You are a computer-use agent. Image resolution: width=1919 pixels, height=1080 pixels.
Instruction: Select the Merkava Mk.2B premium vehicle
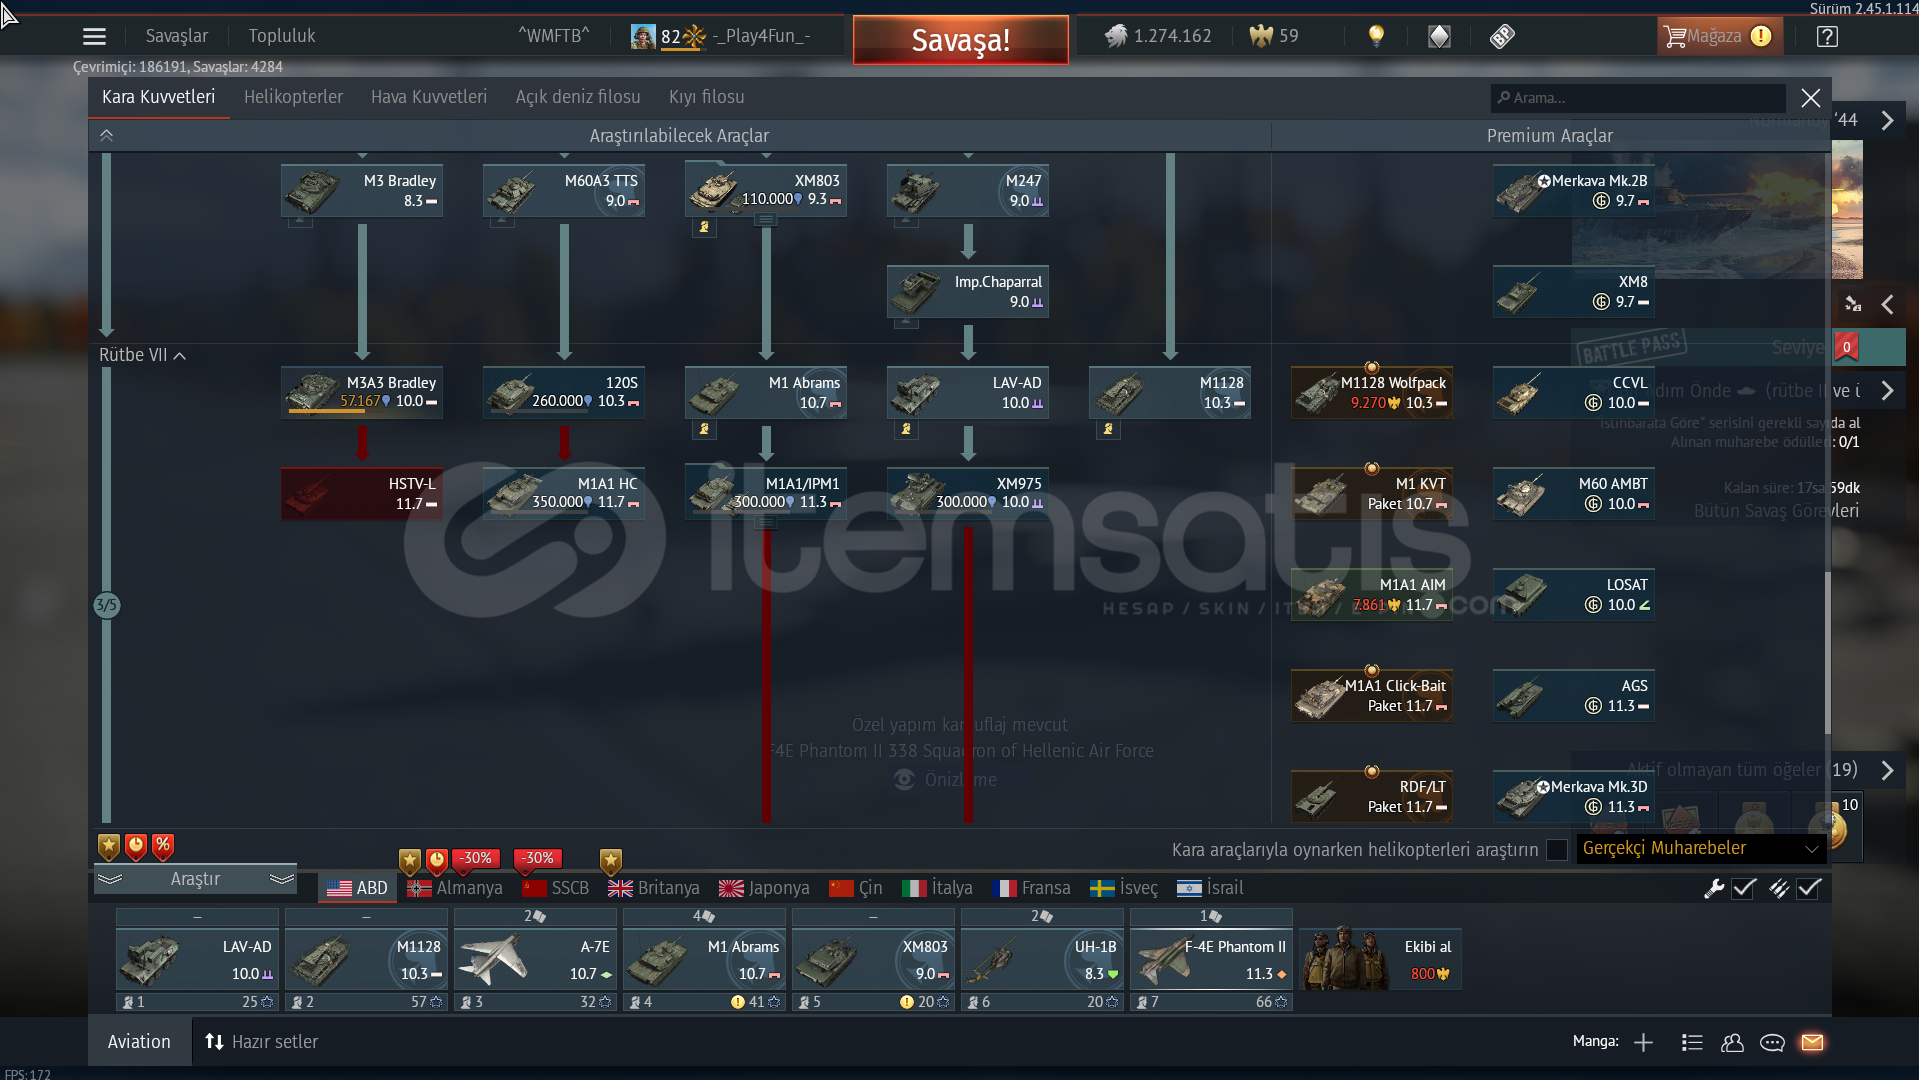click(1574, 190)
